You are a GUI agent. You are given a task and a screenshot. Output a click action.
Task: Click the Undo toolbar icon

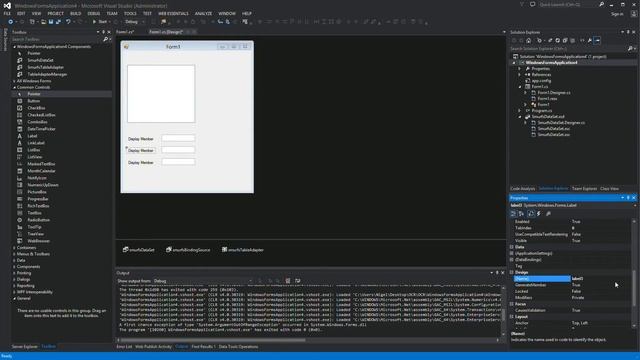(x=69, y=22)
